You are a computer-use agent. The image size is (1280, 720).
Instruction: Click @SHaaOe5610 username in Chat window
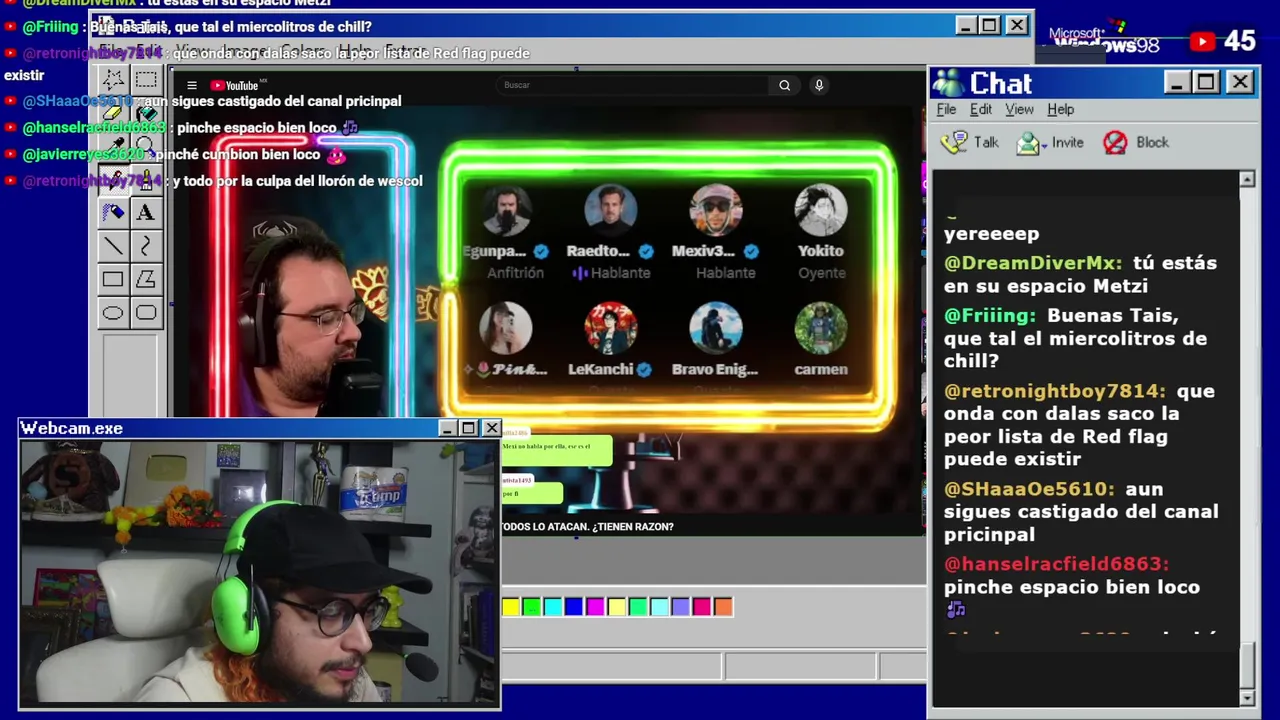[x=1029, y=489]
